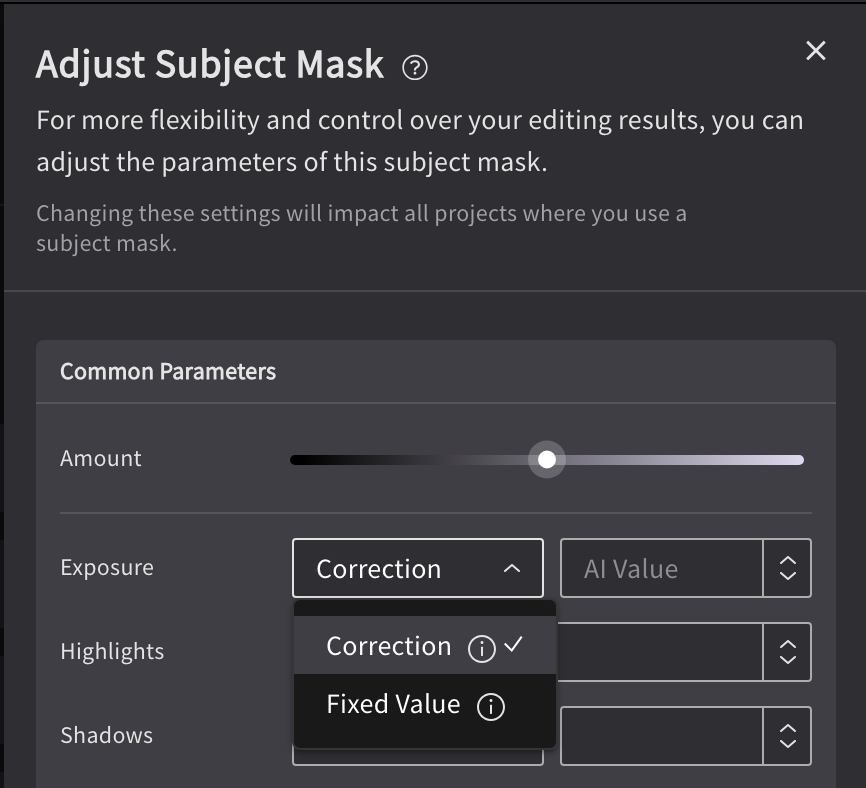The height and width of the screenshot is (788, 866).
Task: Click the Amount slider handle
Action: point(547,460)
